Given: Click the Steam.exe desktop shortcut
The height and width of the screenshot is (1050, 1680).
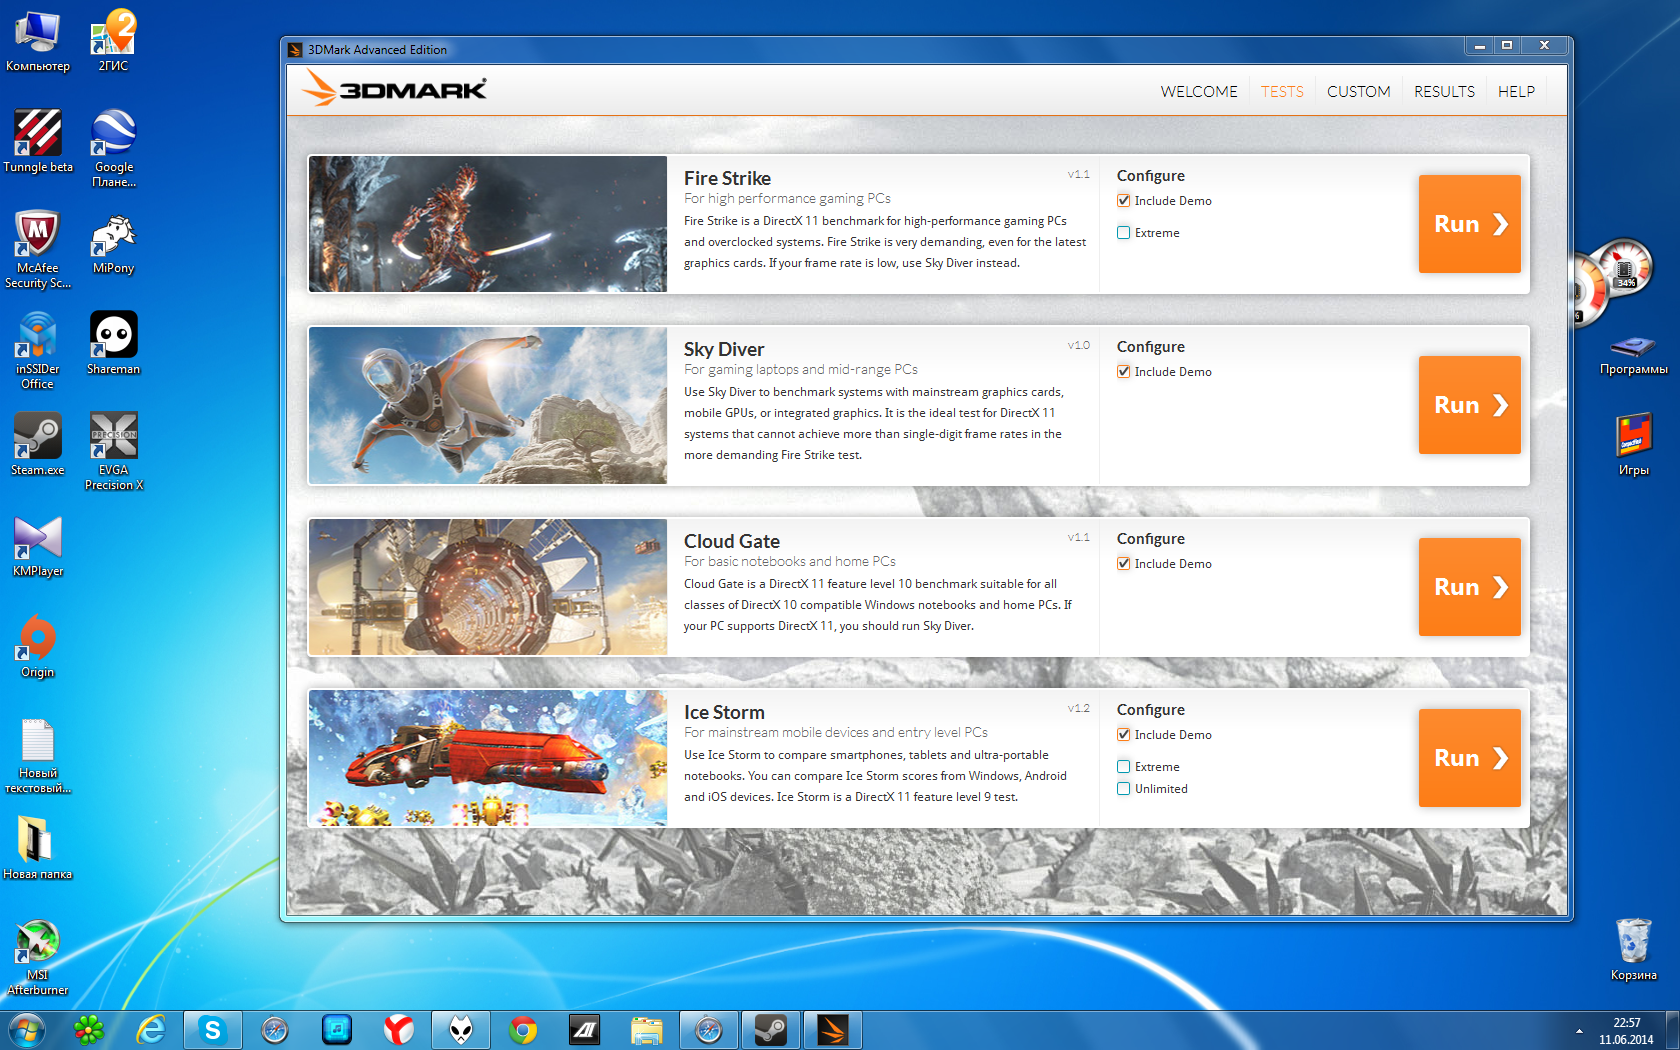Looking at the screenshot, I should tap(38, 445).
